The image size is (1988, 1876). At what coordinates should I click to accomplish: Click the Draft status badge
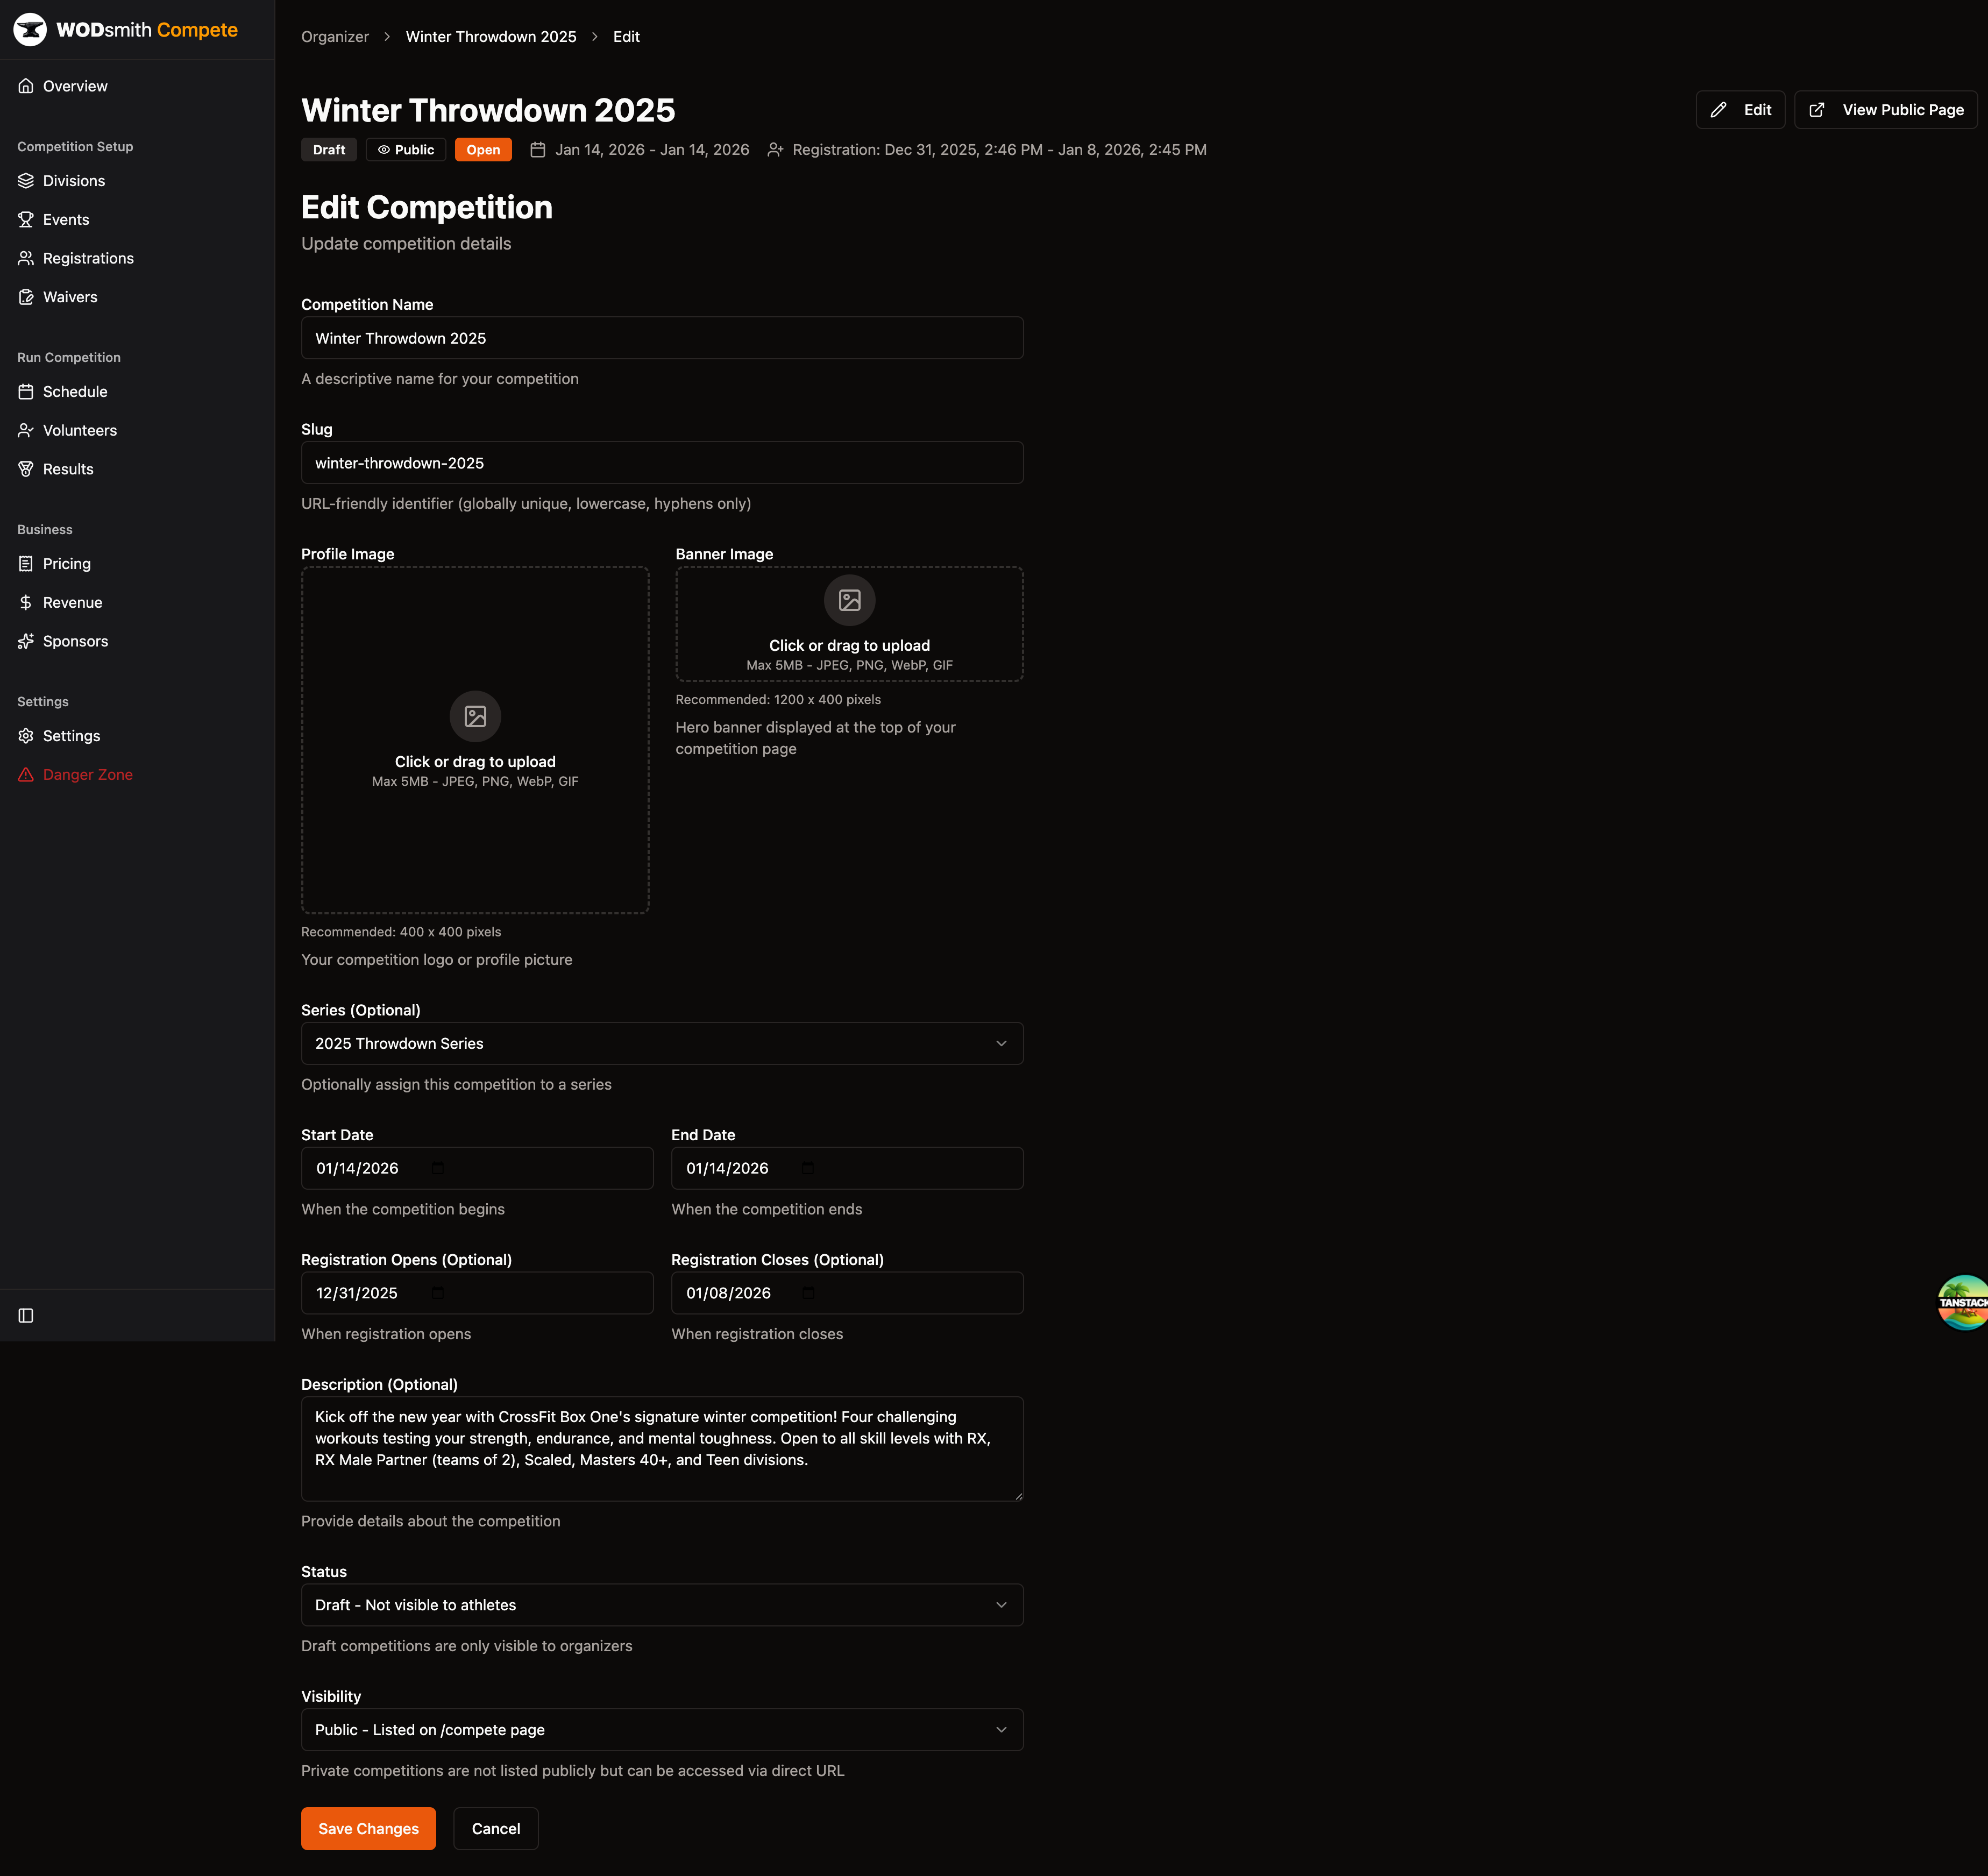pos(329,150)
